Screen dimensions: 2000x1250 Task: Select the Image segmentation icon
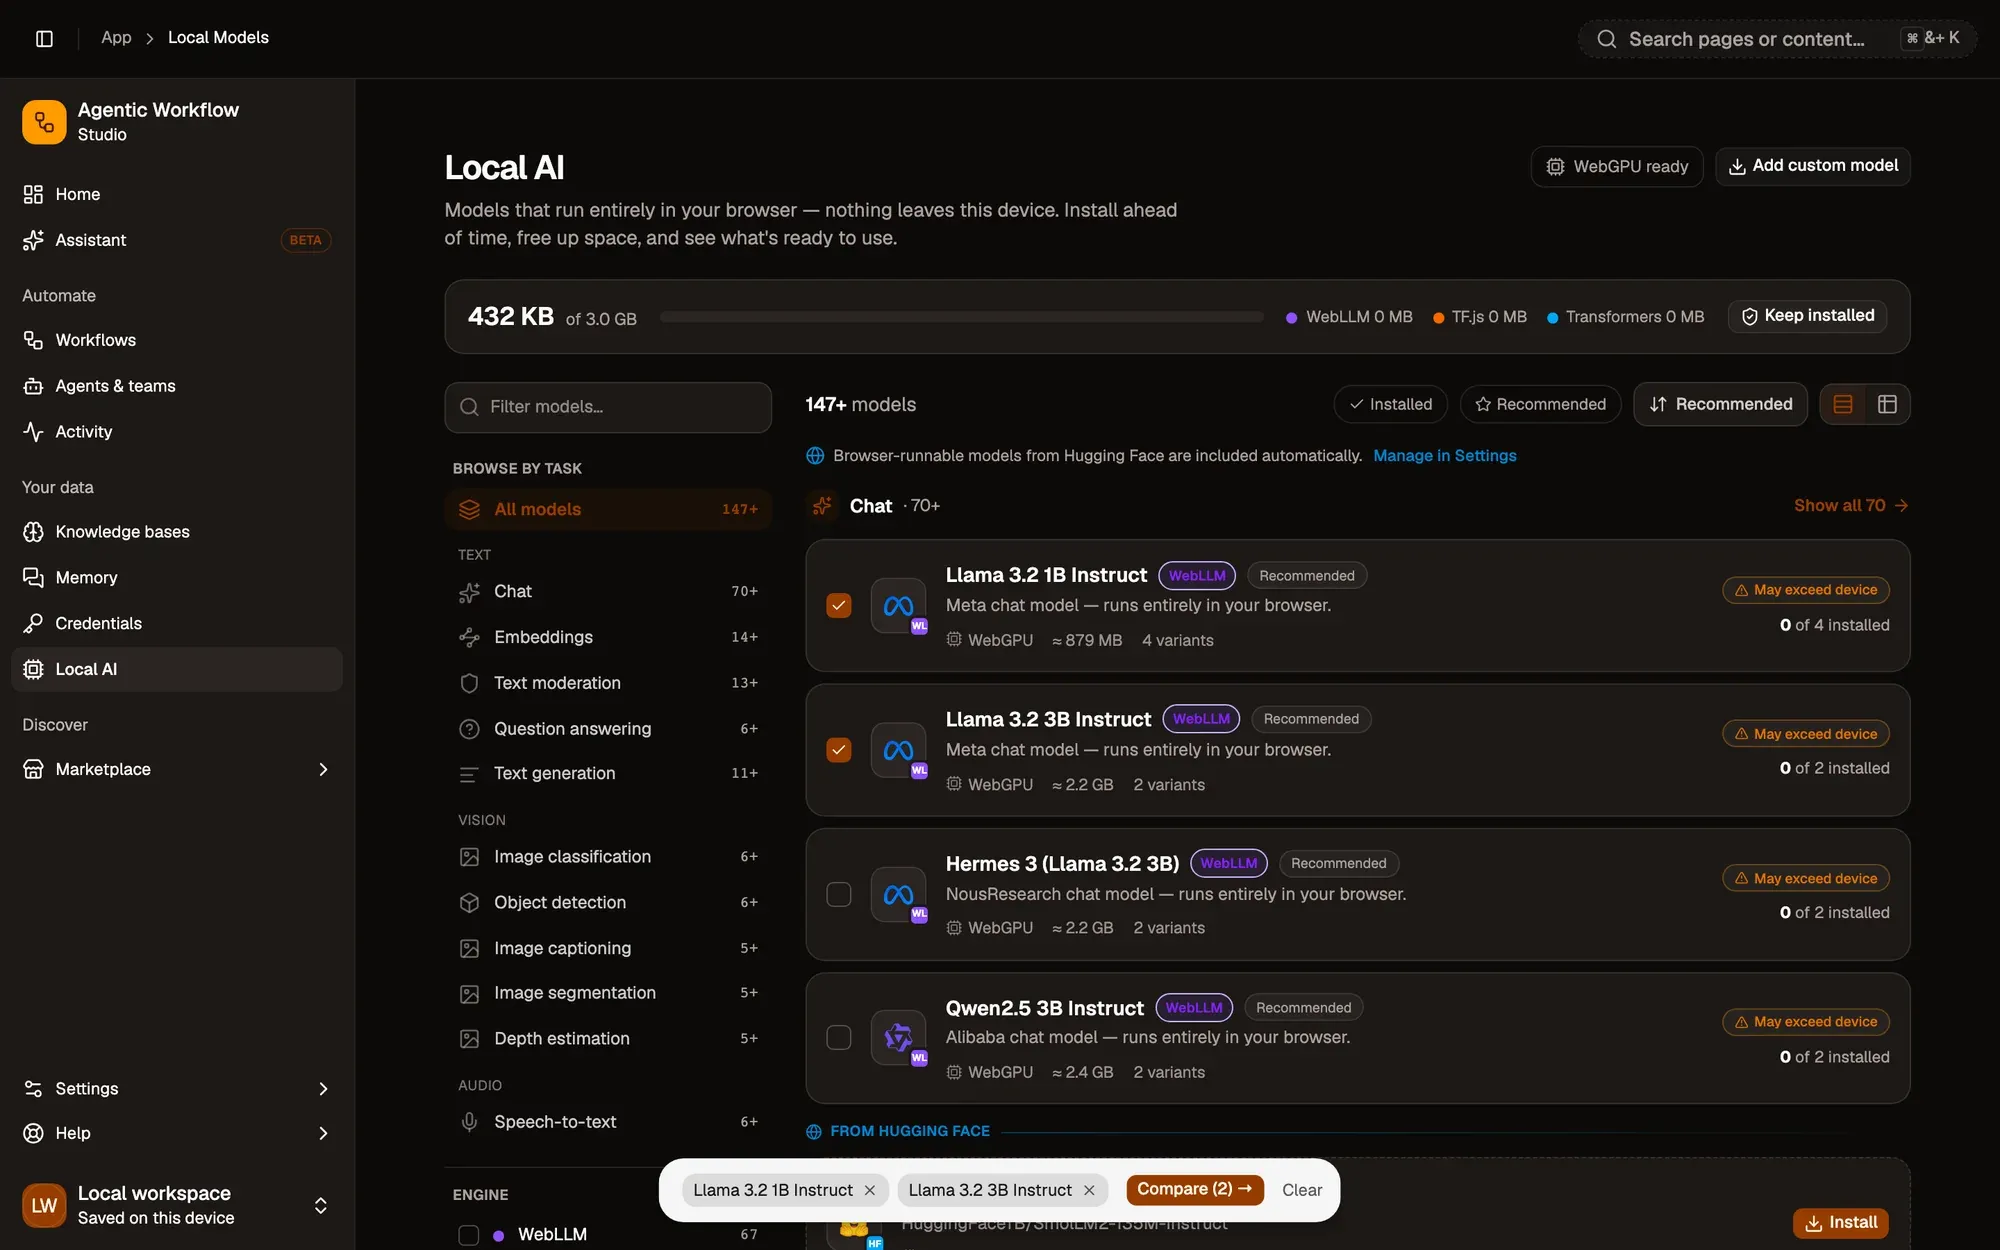click(469, 994)
